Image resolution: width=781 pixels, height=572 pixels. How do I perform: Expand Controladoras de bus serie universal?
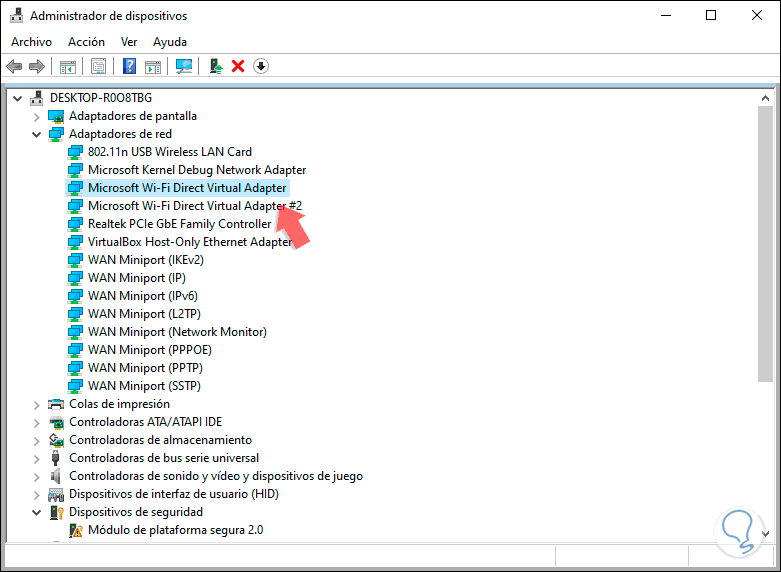tap(36, 459)
